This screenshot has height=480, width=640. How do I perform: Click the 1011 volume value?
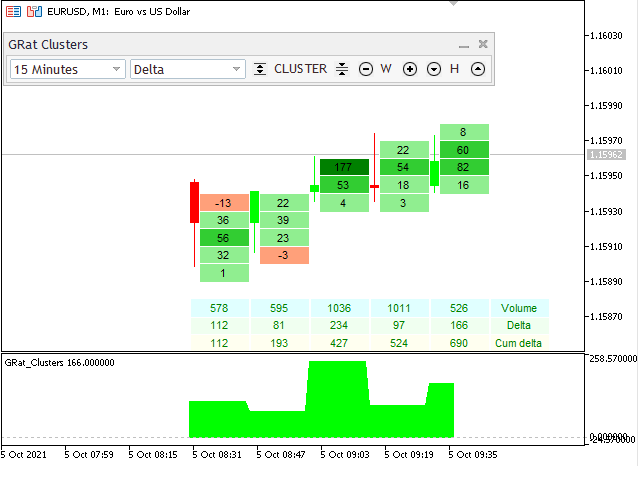coord(399,308)
